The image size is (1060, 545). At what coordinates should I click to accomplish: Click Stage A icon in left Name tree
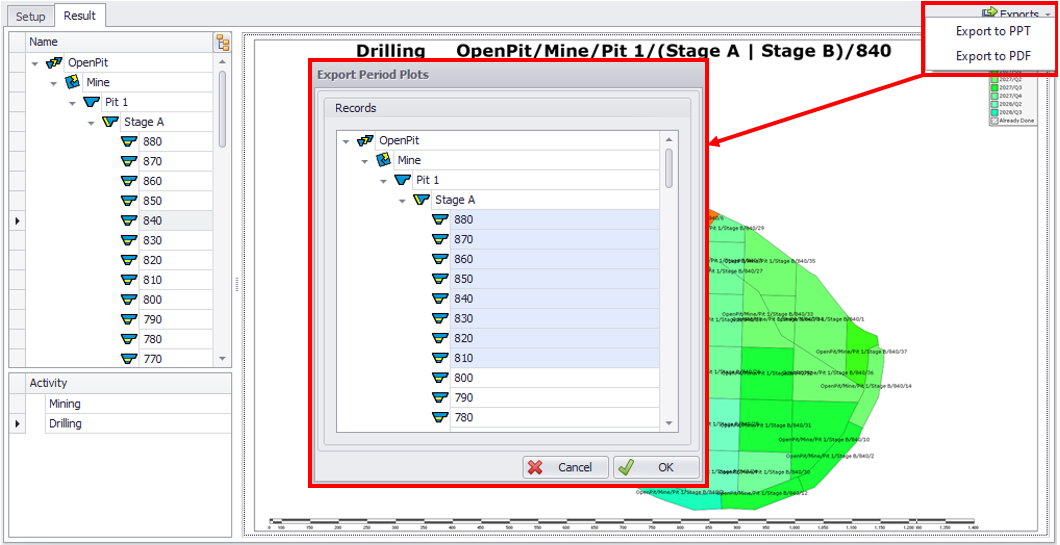click(x=110, y=122)
